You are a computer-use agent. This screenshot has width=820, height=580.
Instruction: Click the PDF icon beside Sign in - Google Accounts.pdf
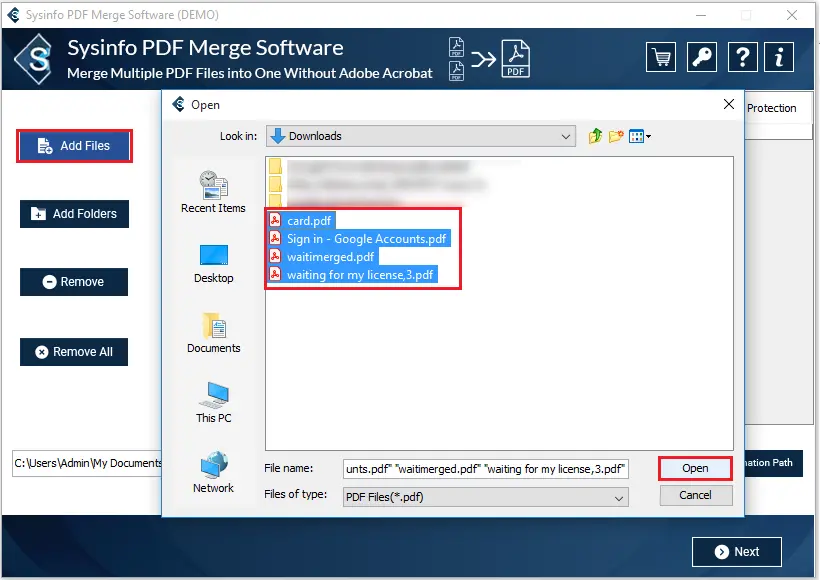click(x=275, y=238)
